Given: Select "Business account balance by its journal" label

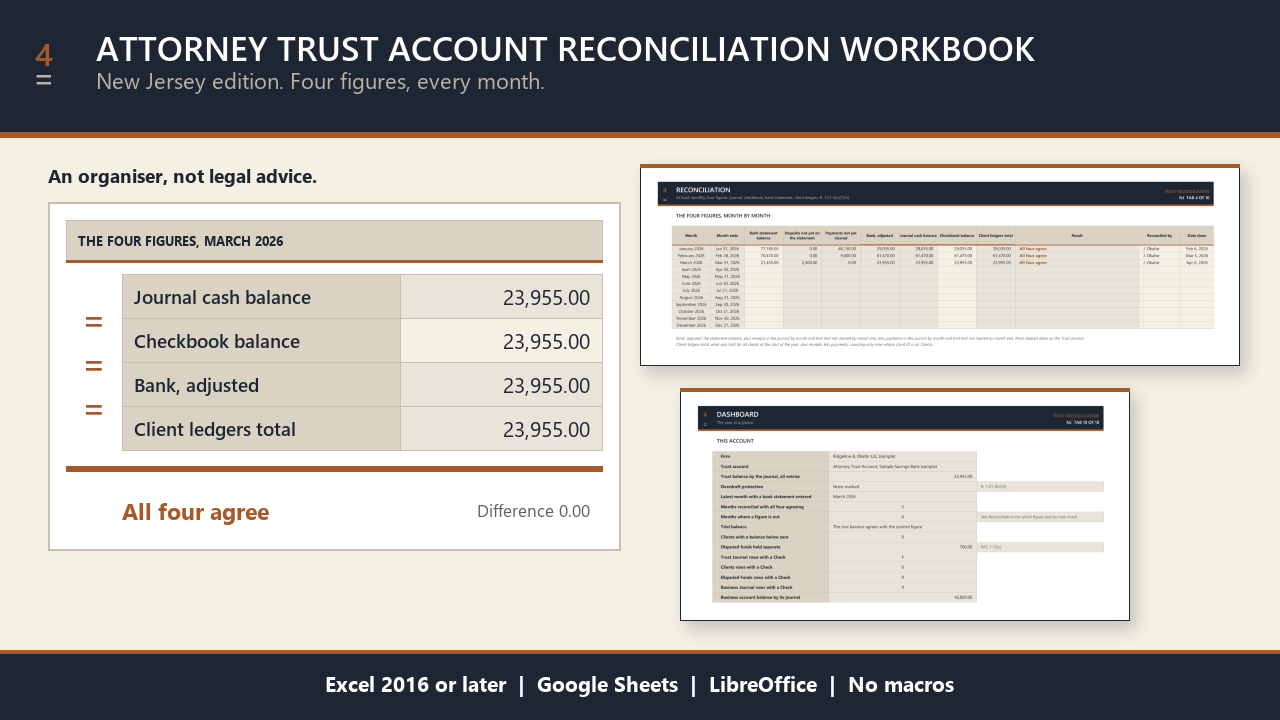Looking at the screenshot, I should pos(758,597).
